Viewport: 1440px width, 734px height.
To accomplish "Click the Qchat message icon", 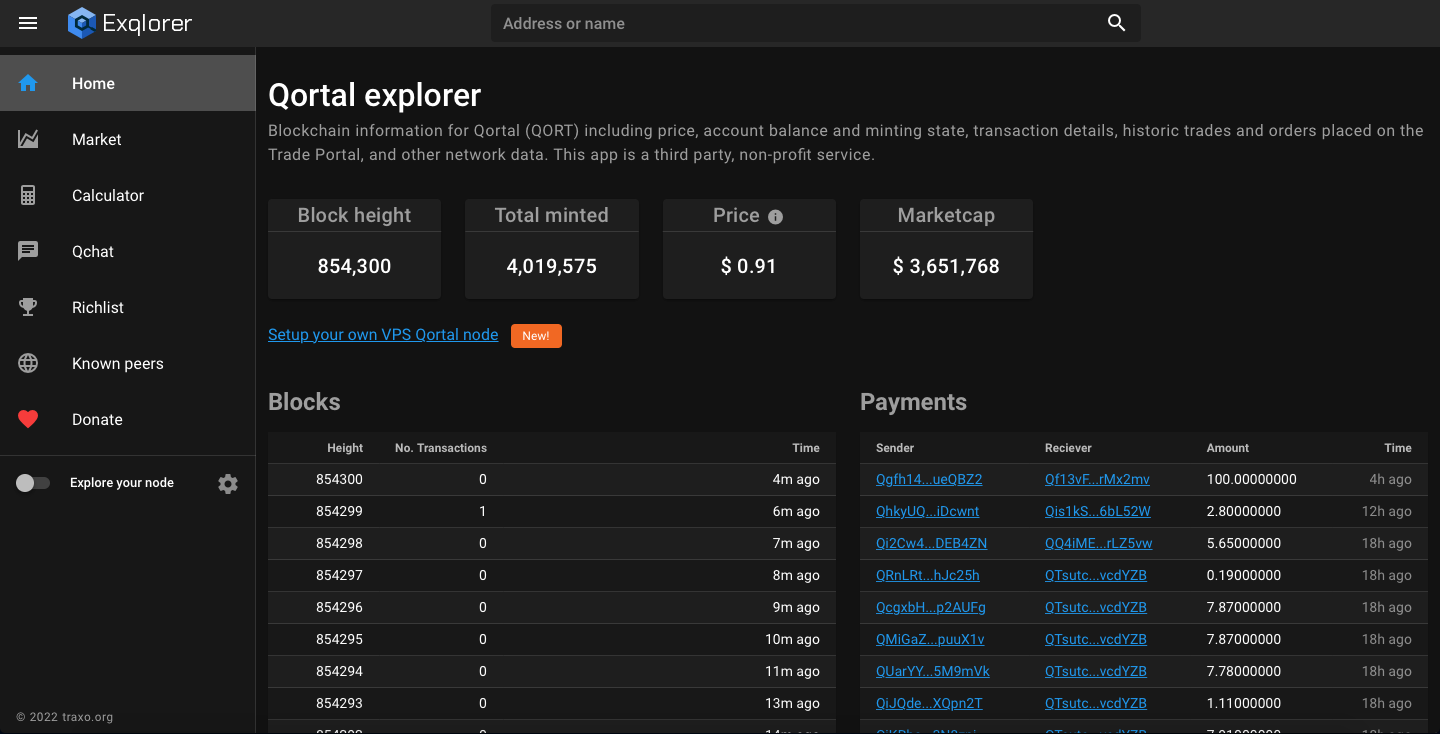I will (x=28, y=251).
